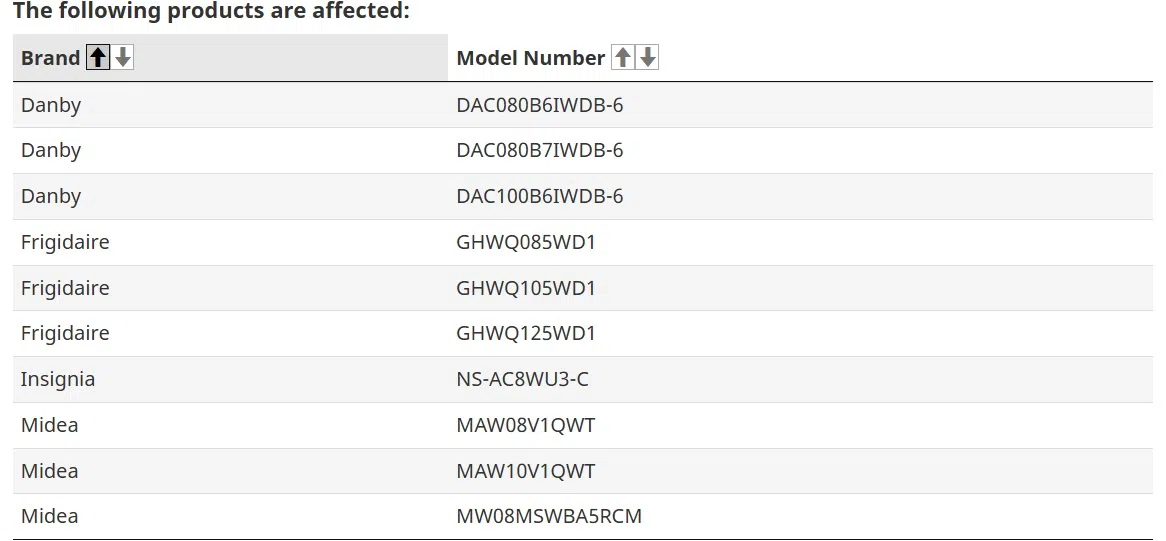Click model MAW08V1QWT cell

pos(526,425)
